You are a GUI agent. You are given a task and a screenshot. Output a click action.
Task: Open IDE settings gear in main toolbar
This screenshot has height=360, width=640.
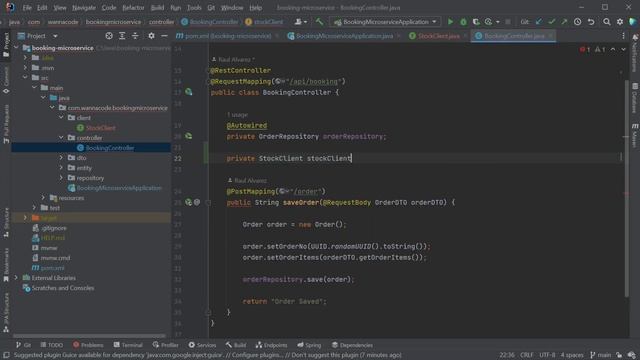coord(620,22)
